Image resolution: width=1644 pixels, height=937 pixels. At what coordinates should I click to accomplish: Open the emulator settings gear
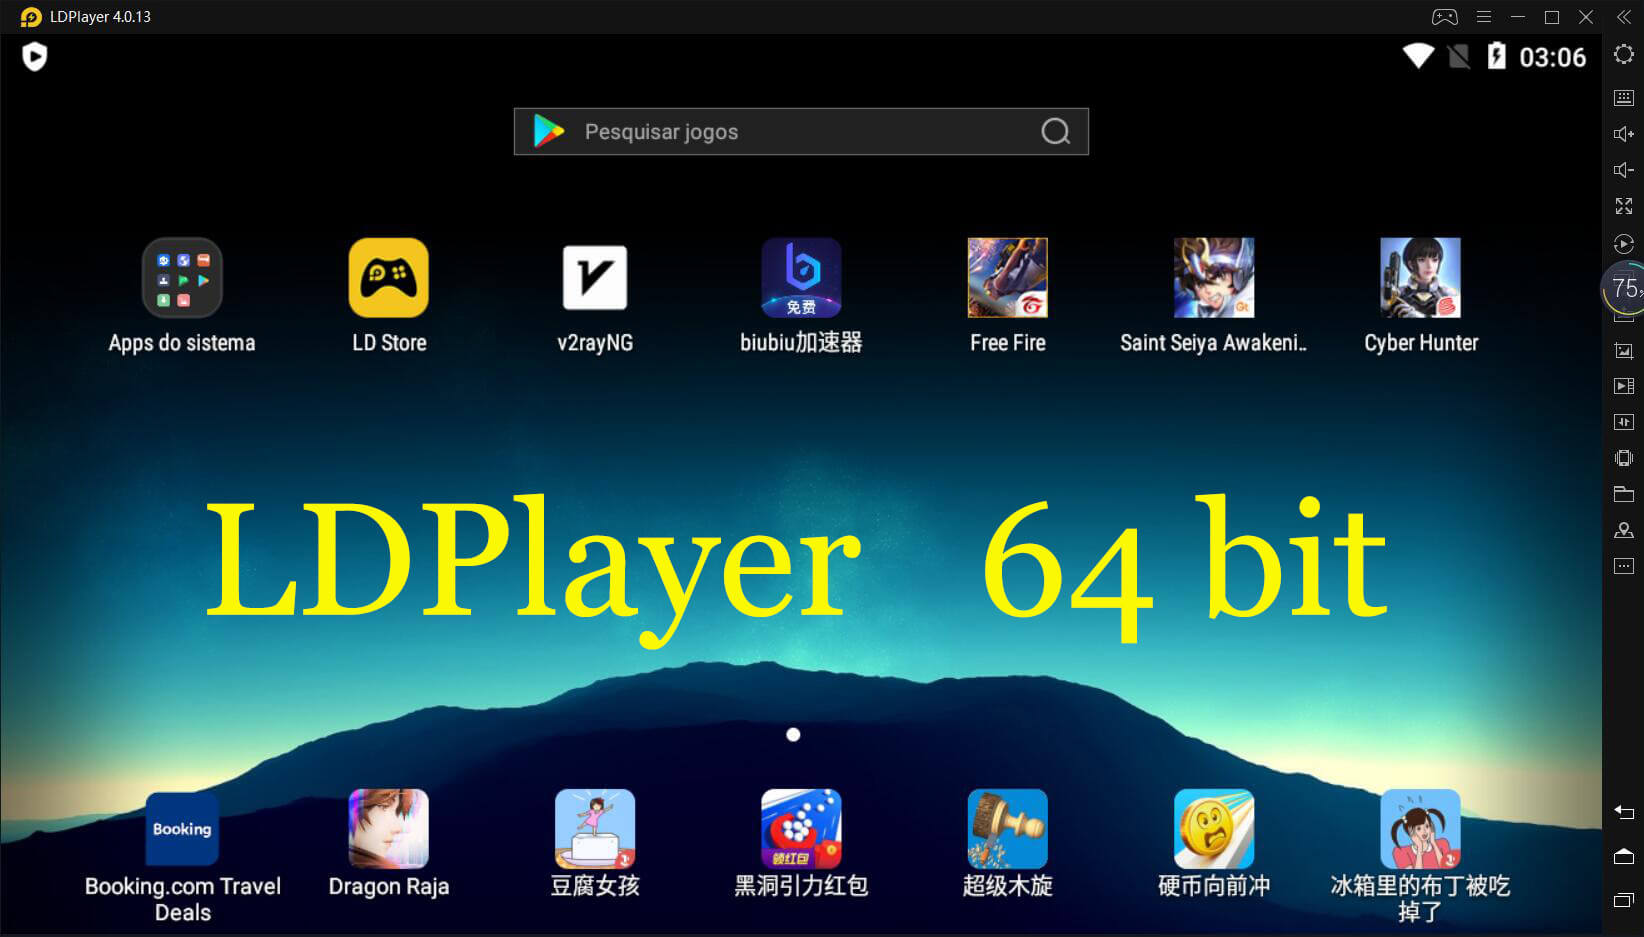(1624, 54)
